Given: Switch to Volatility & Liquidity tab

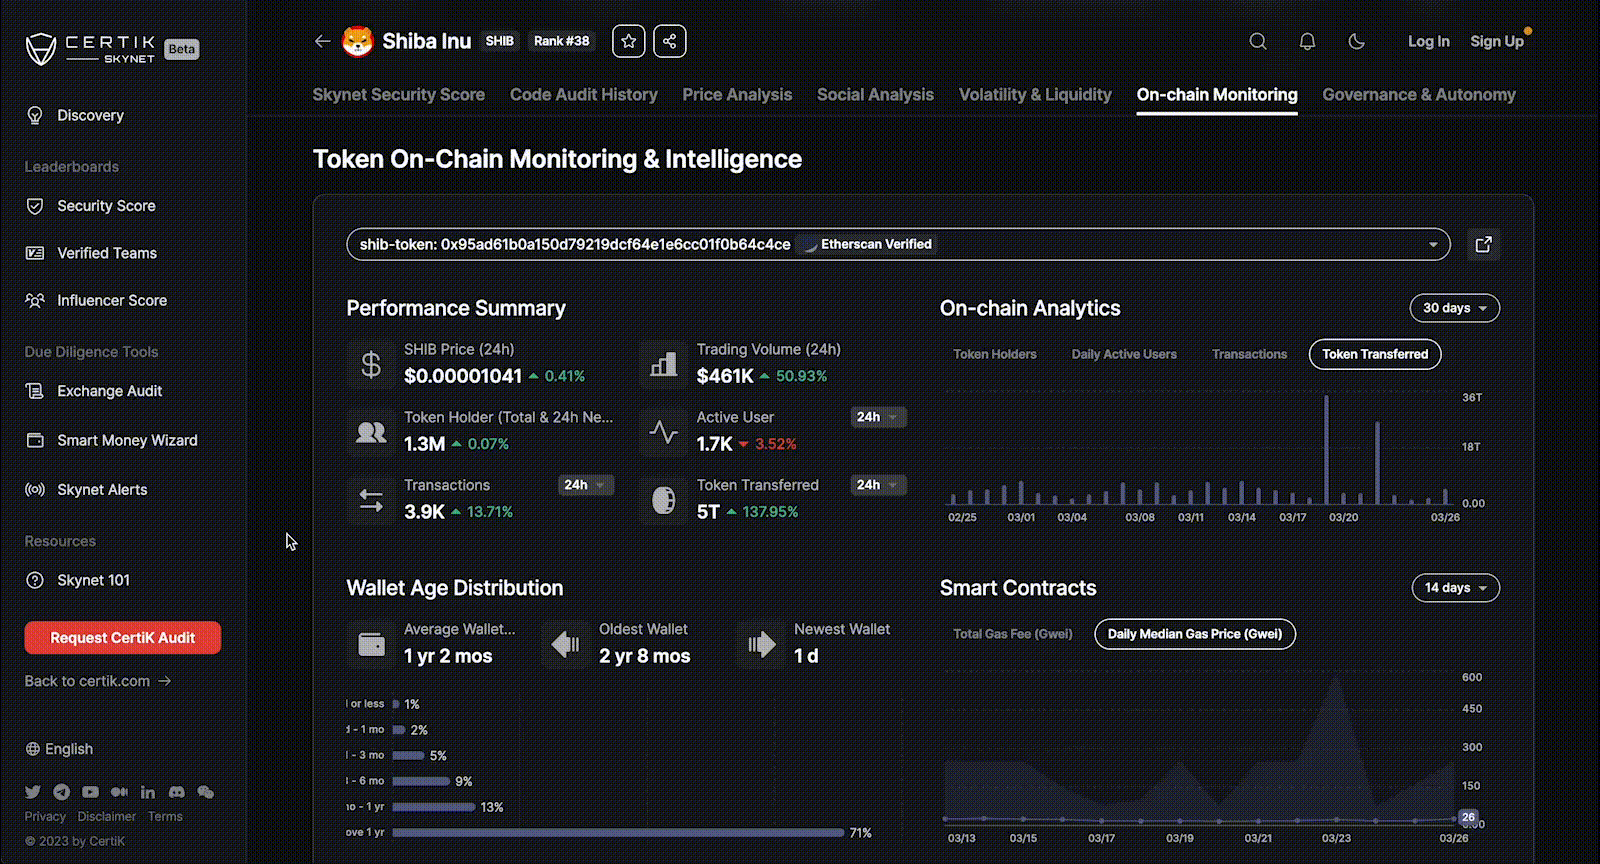Looking at the screenshot, I should tap(1035, 94).
